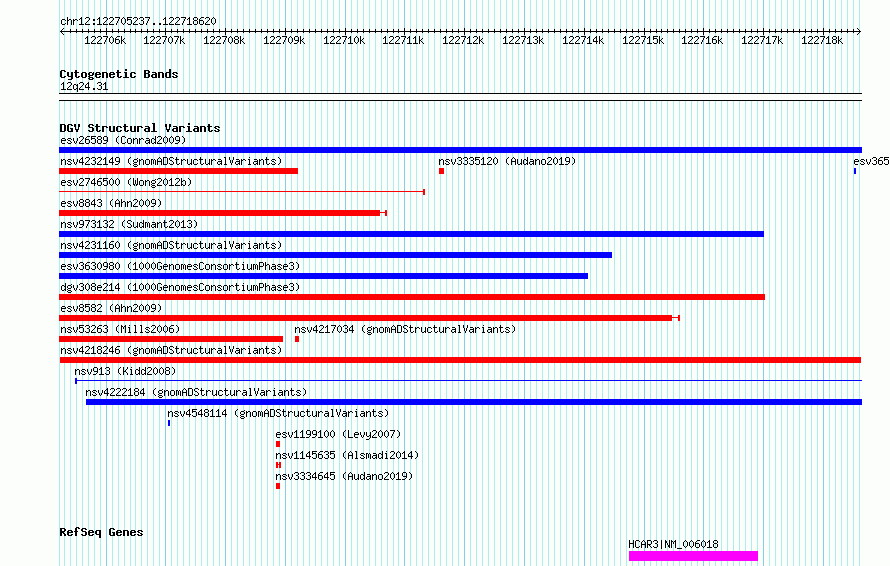The image size is (890, 566).
Task: Open the esv3630980 (1000GenomesConsortiumPhase3) label
Action: [180, 266]
